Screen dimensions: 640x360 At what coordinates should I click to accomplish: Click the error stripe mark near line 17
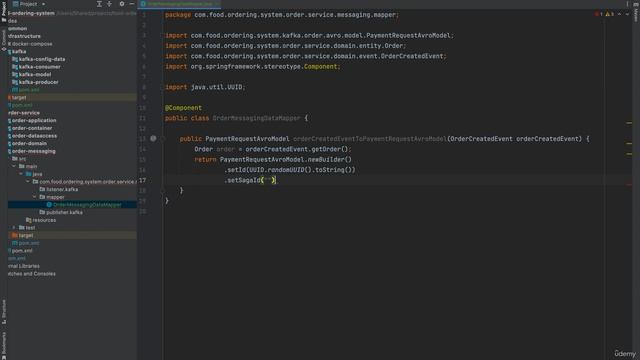[x=629, y=184]
